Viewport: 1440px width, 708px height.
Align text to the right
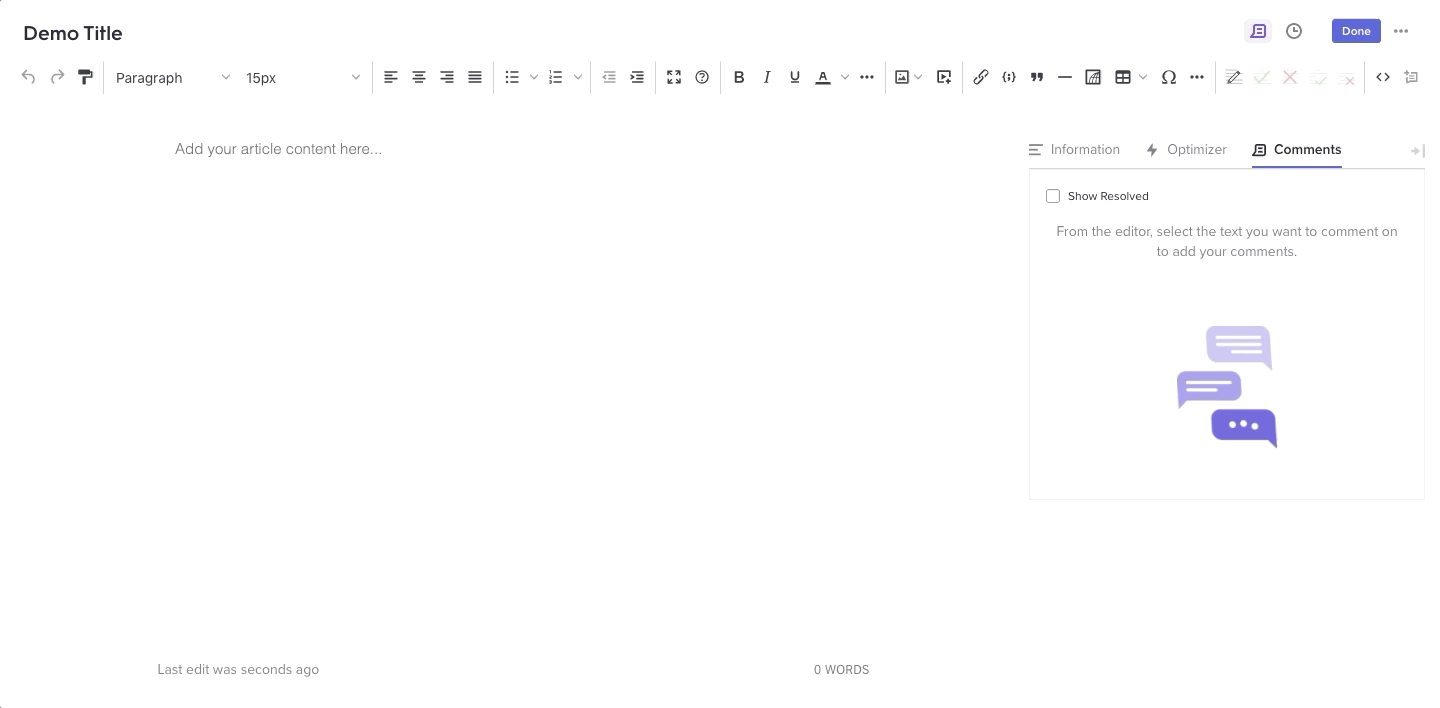tap(447, 77)
